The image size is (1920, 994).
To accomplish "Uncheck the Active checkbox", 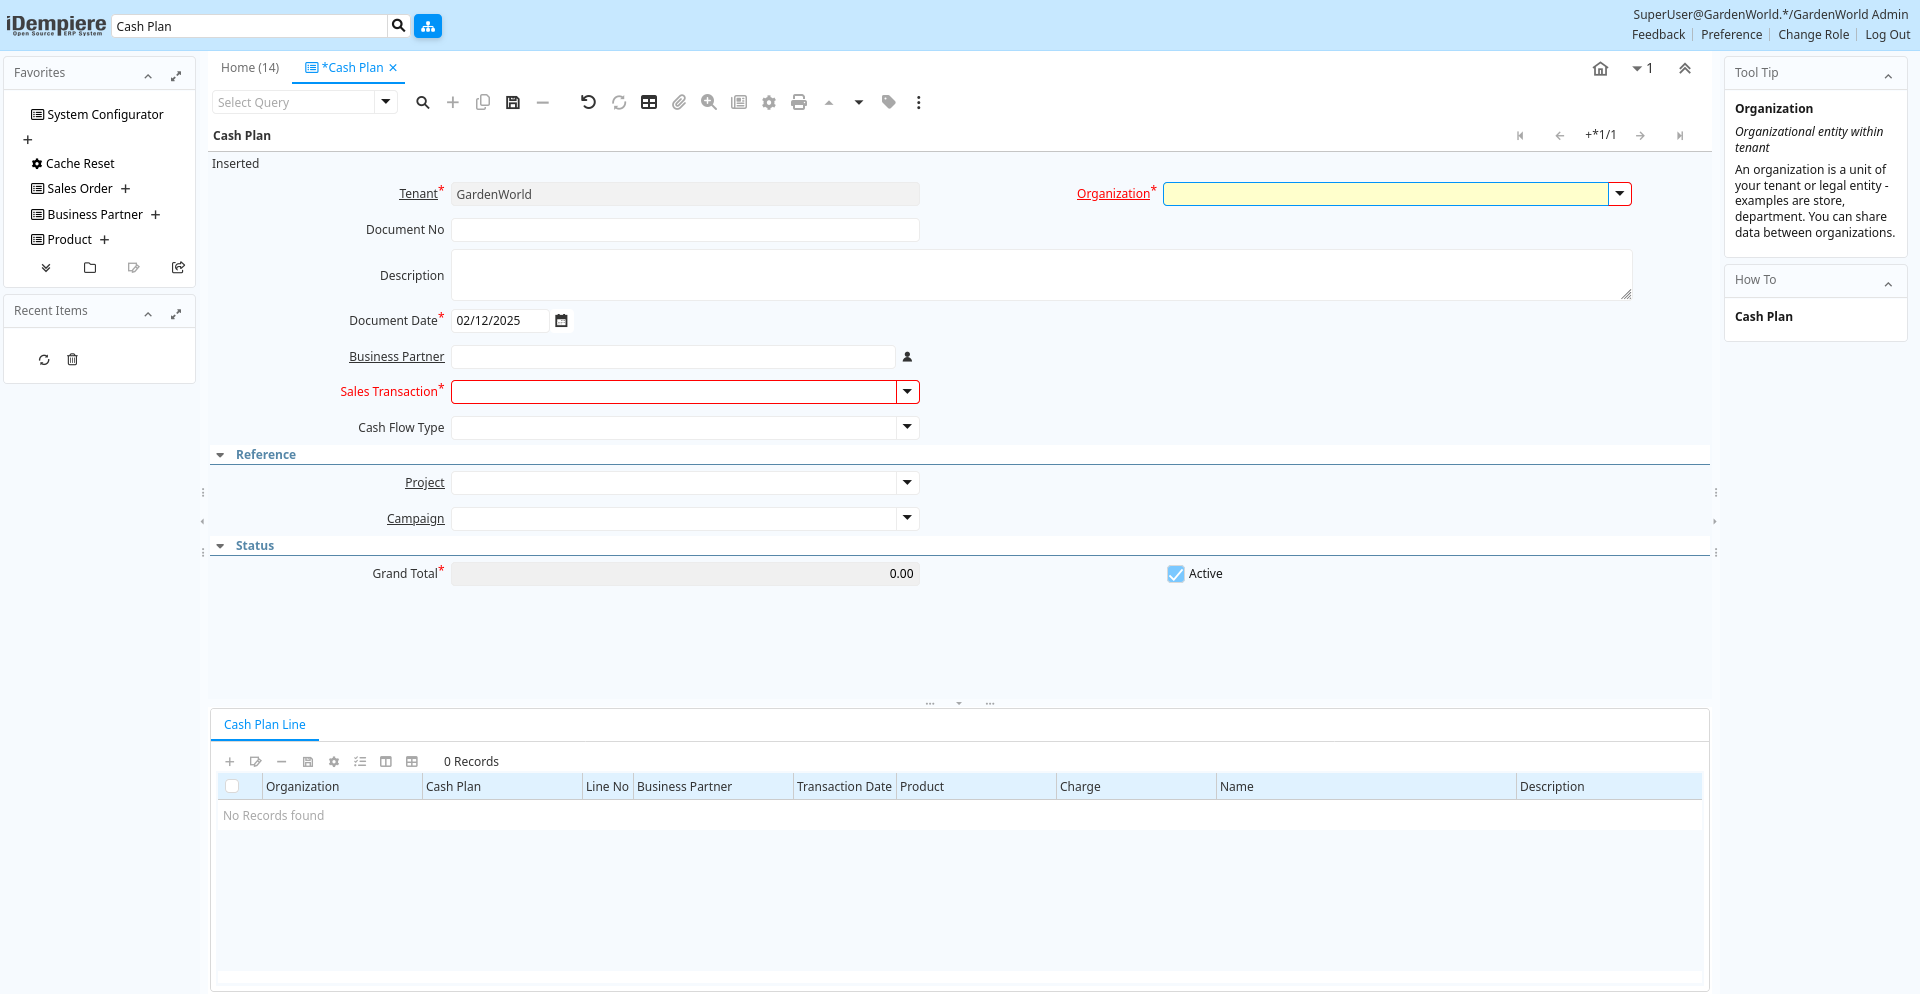I will pyautogui.click(x=1176, y=574).
